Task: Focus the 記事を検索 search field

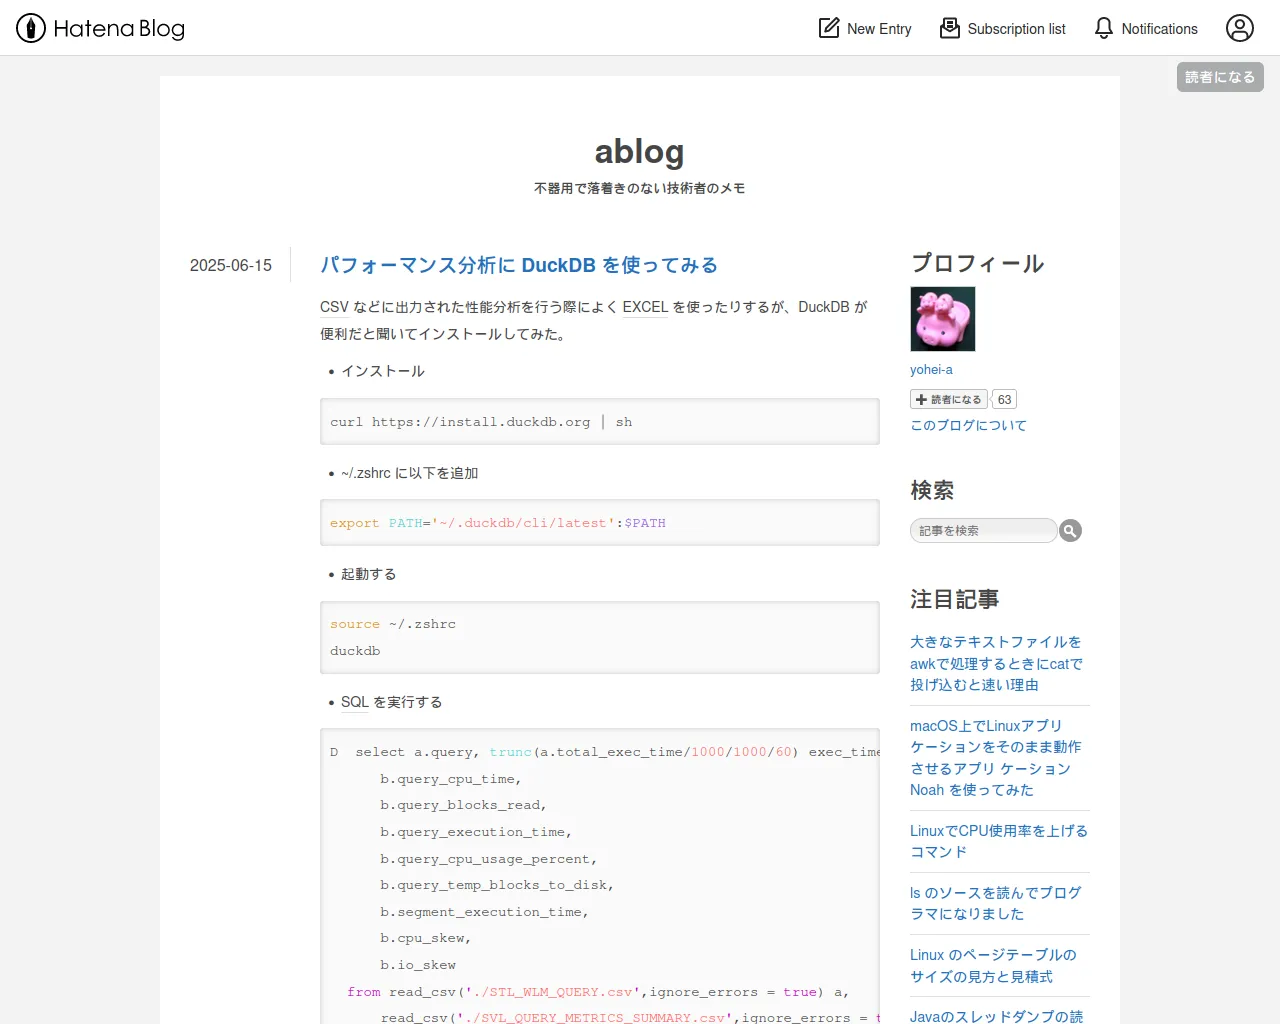Action: [983, 530]
